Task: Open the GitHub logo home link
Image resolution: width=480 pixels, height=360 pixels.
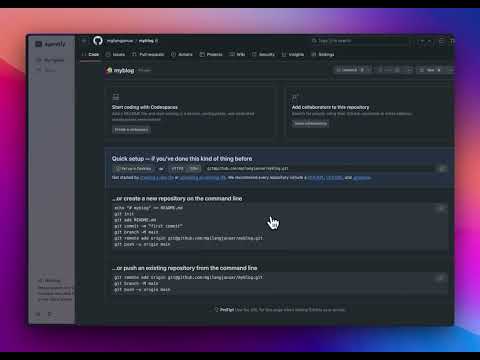Action: [98, 41]
